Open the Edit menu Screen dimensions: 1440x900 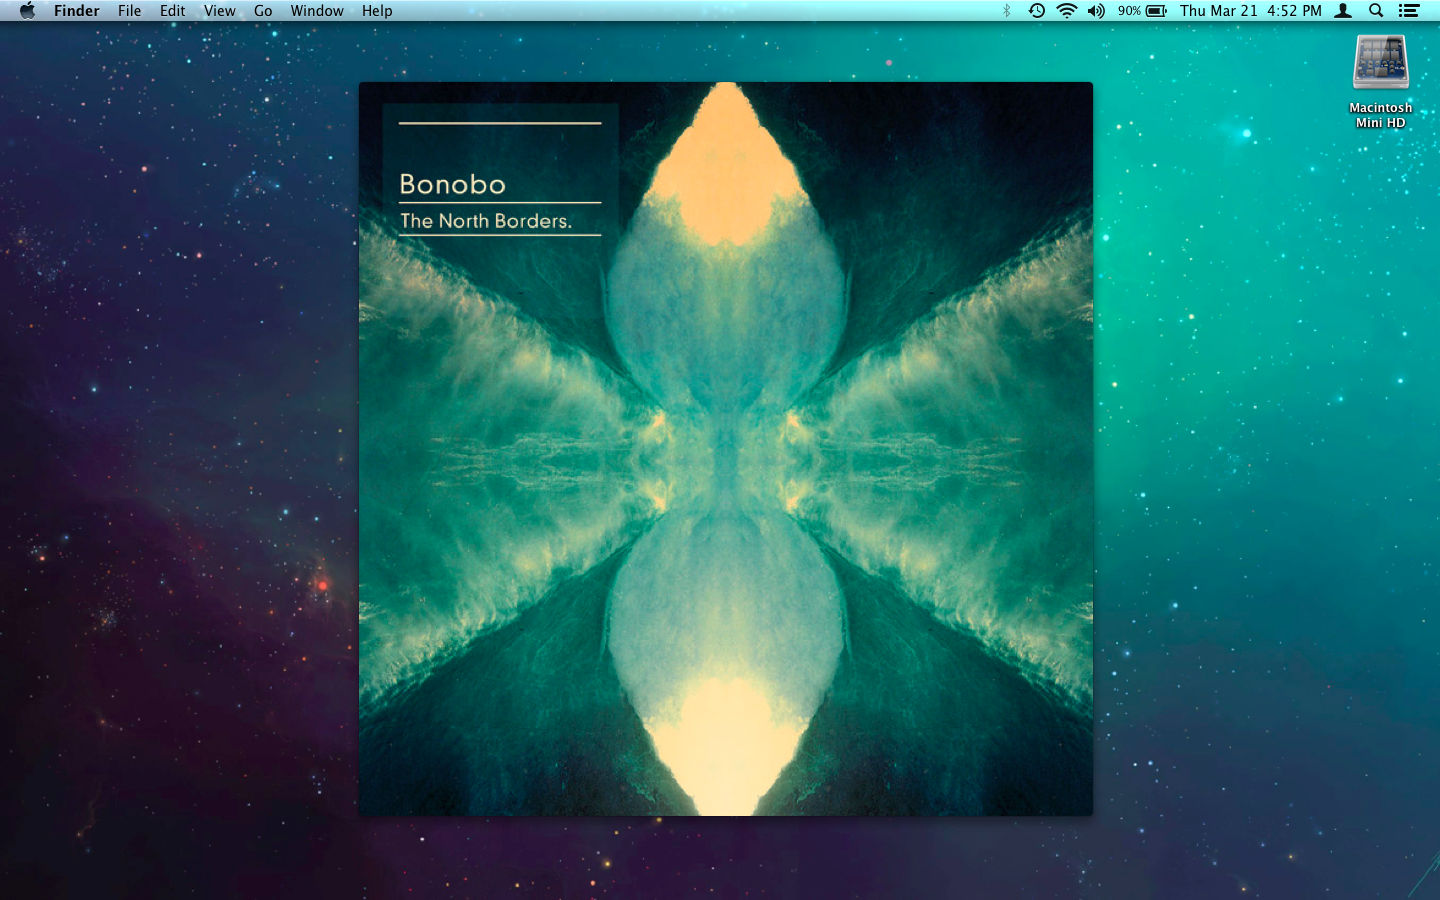[x=173, y=11]
